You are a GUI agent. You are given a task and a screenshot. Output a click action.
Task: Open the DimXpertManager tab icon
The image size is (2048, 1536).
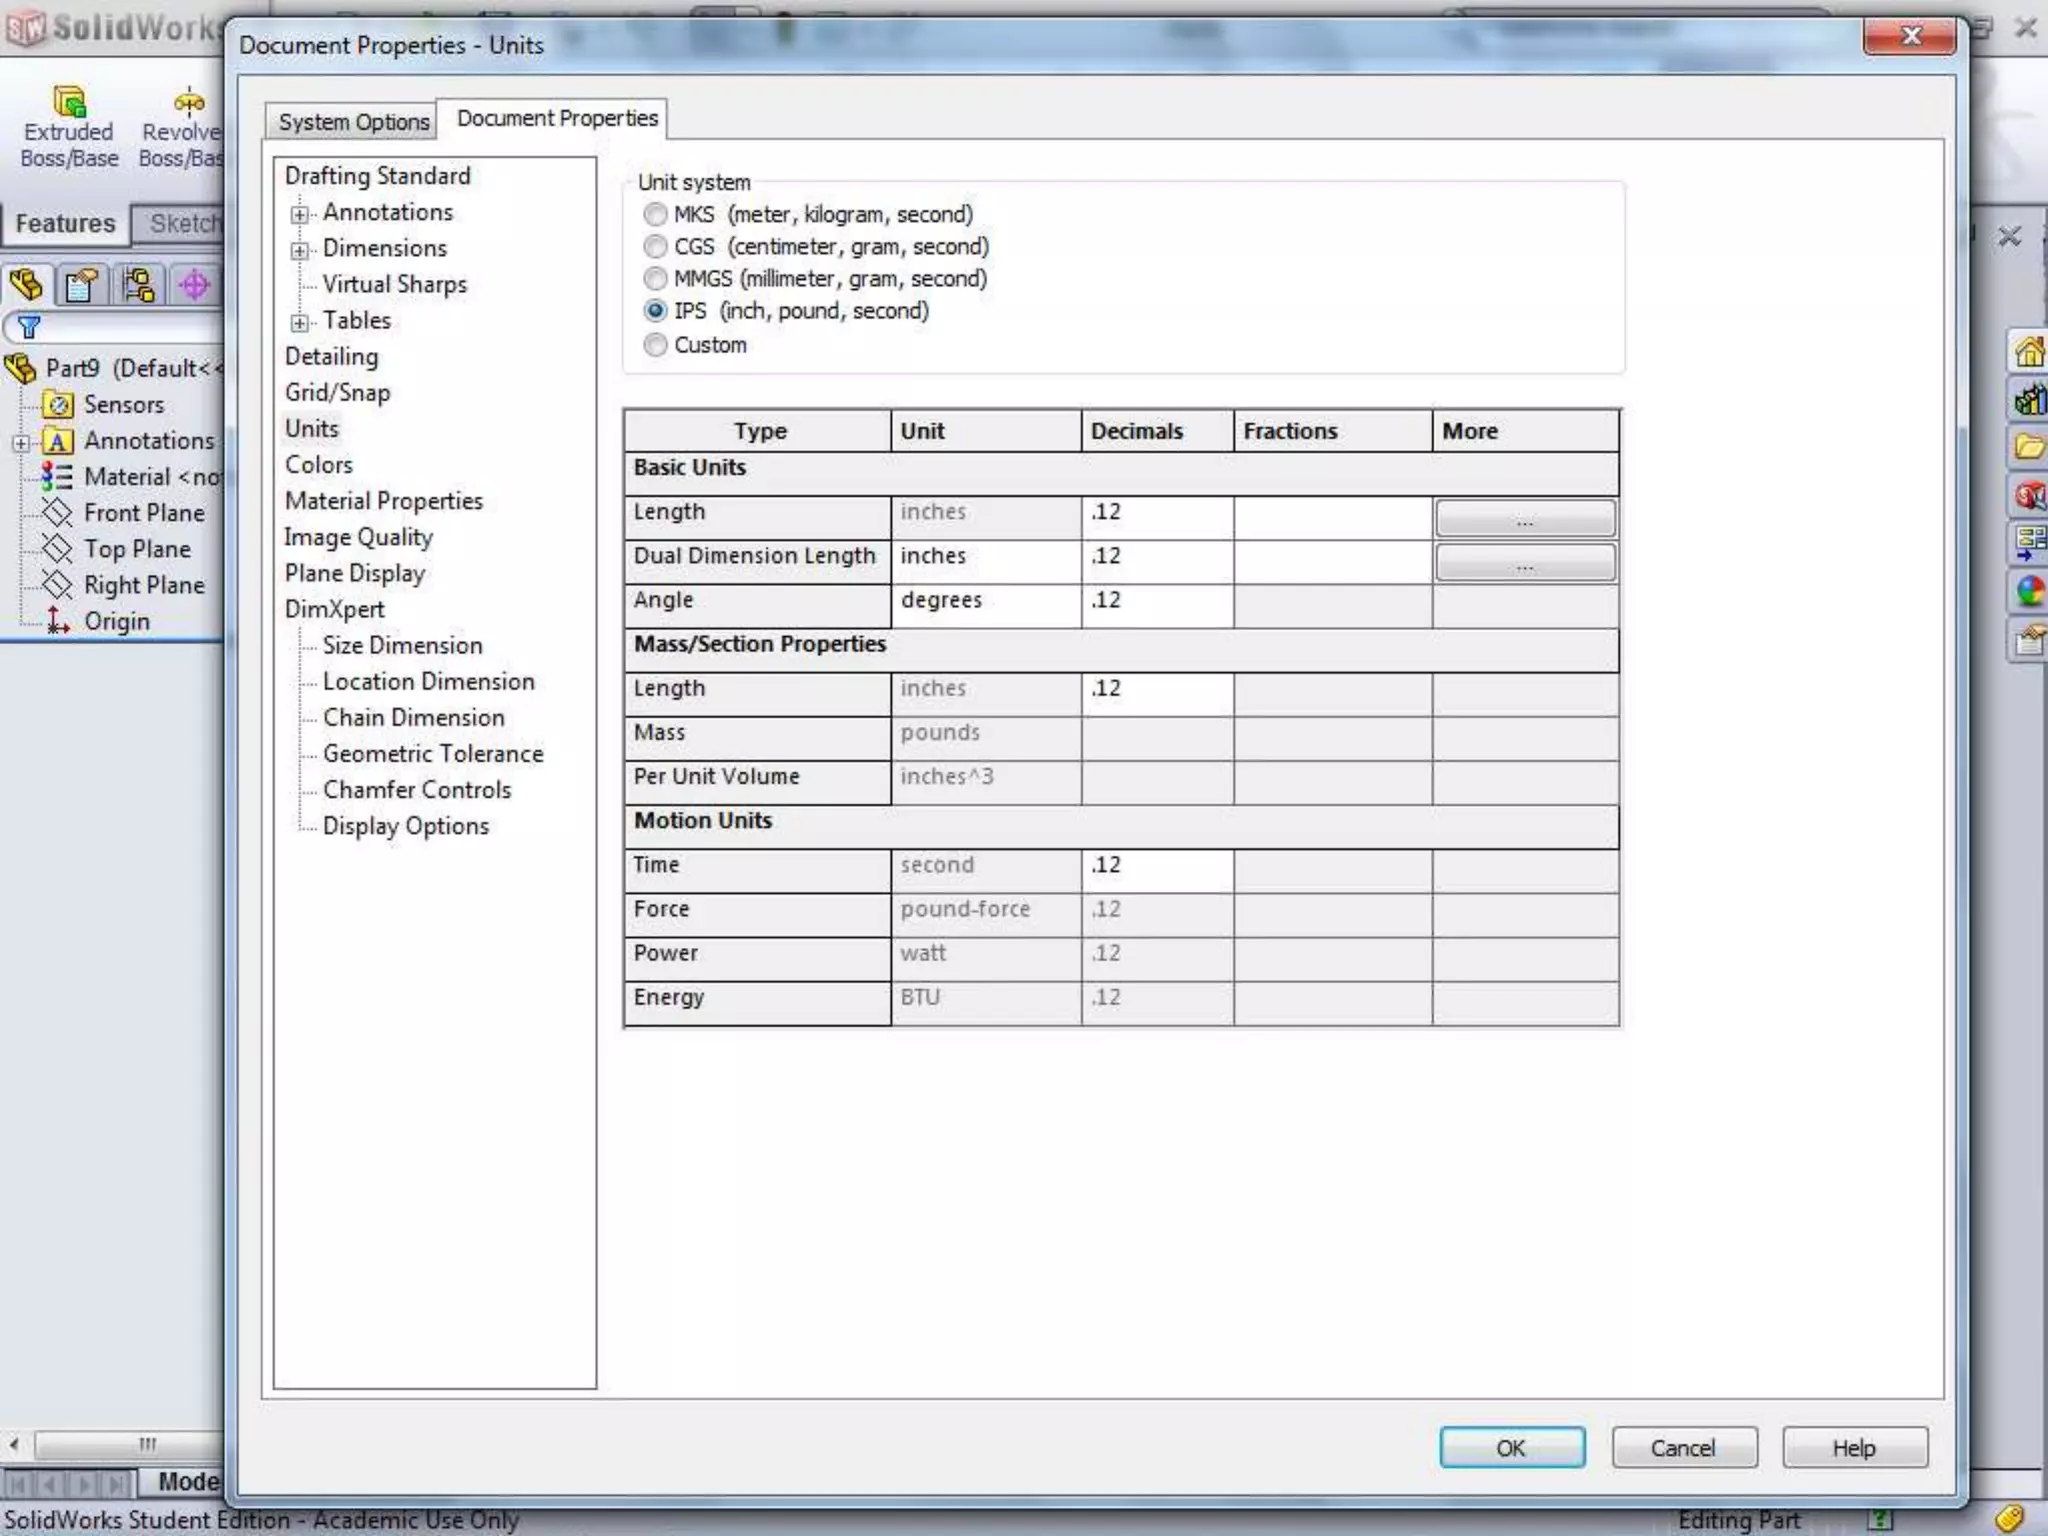click(194, 286)
